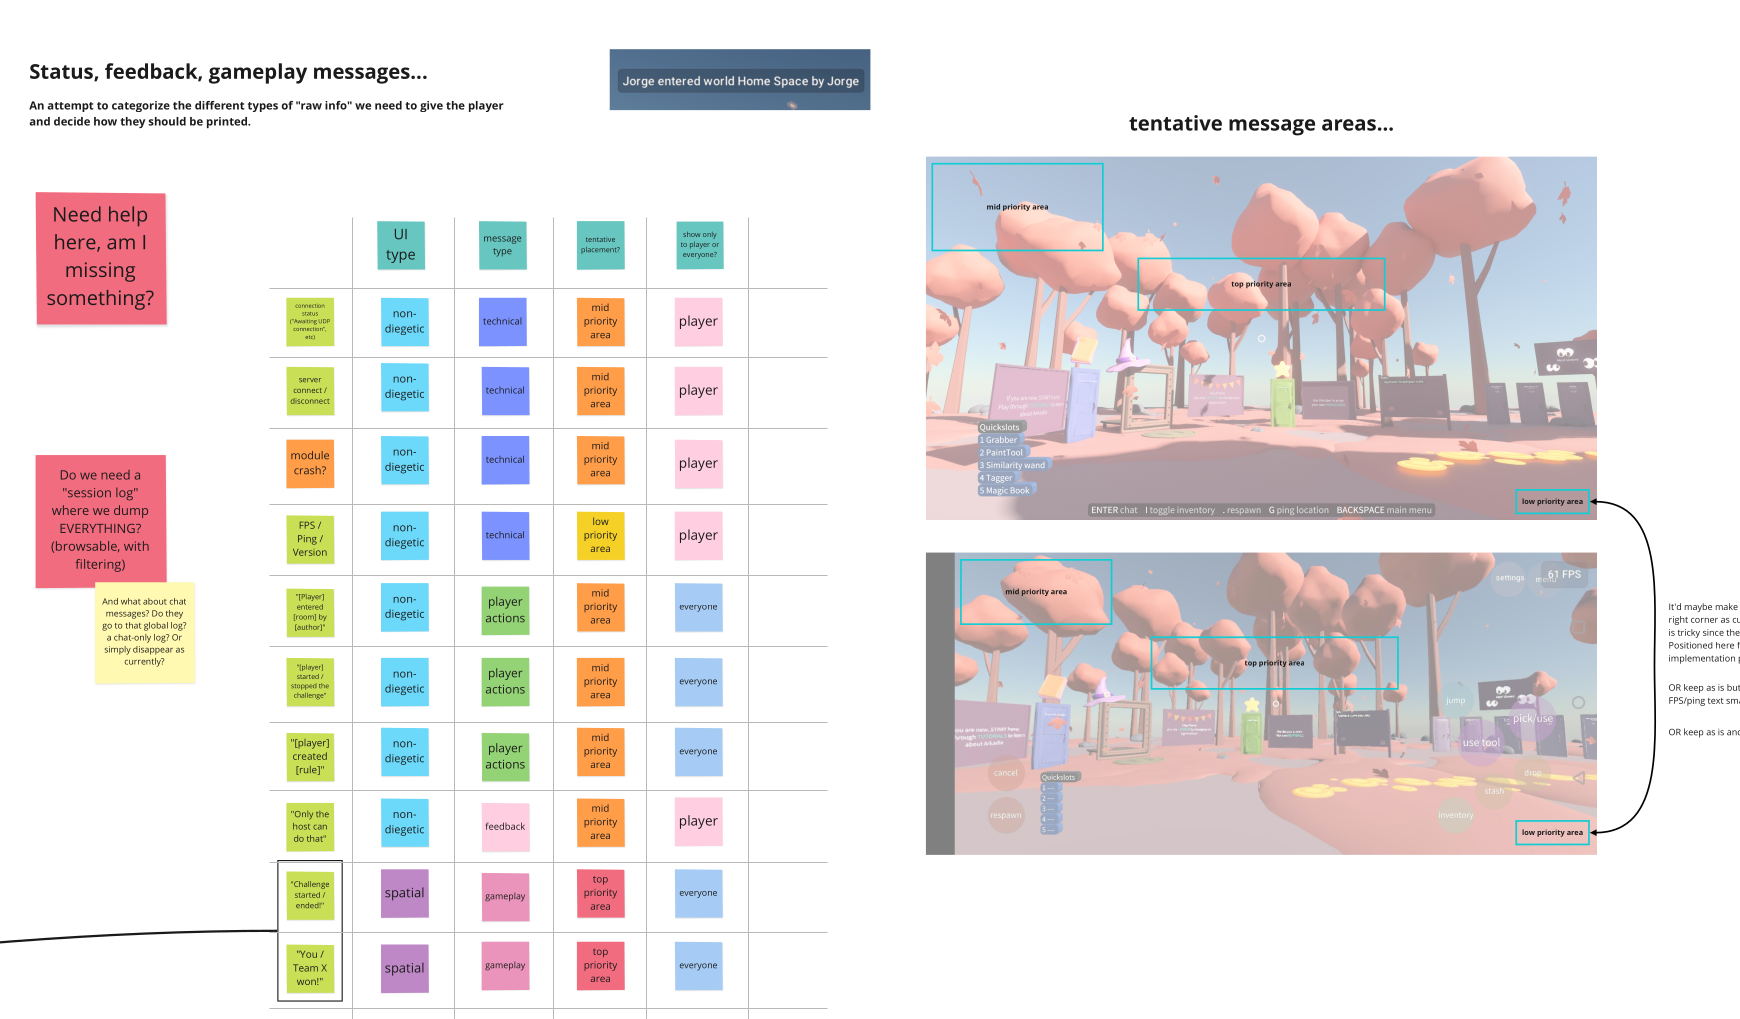Click "top priority area" in the "You / Team X won" row
The height and width of the screenshot is (1019, 1740).
point(600,966)
